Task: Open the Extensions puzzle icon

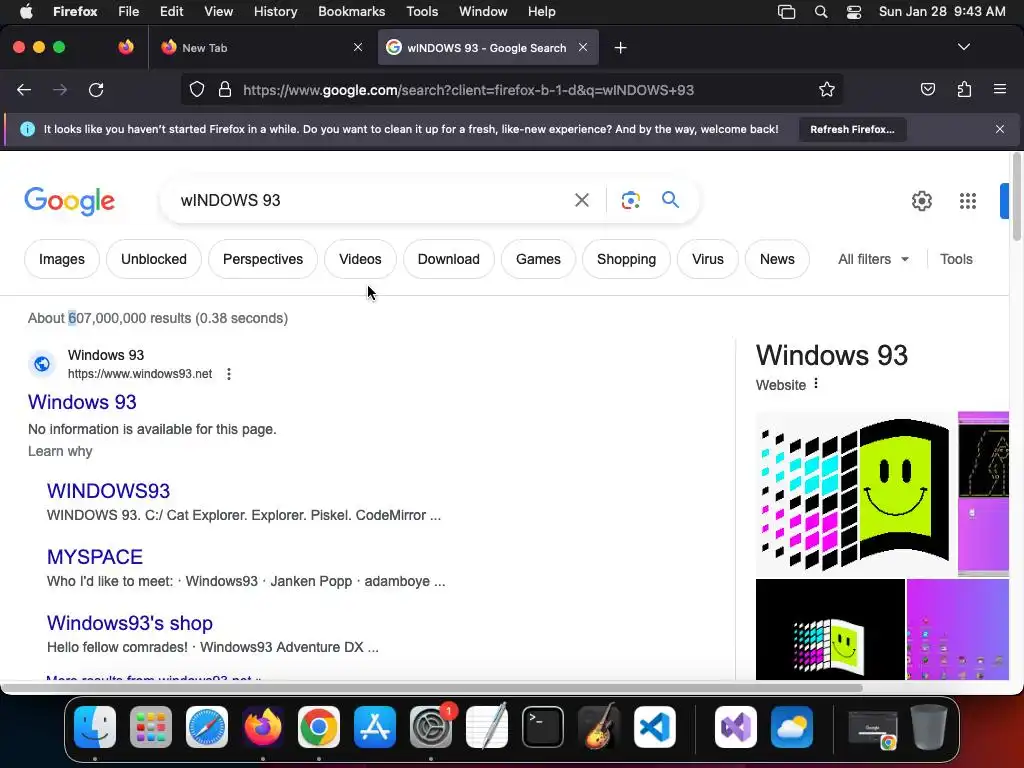Action: 964,89
